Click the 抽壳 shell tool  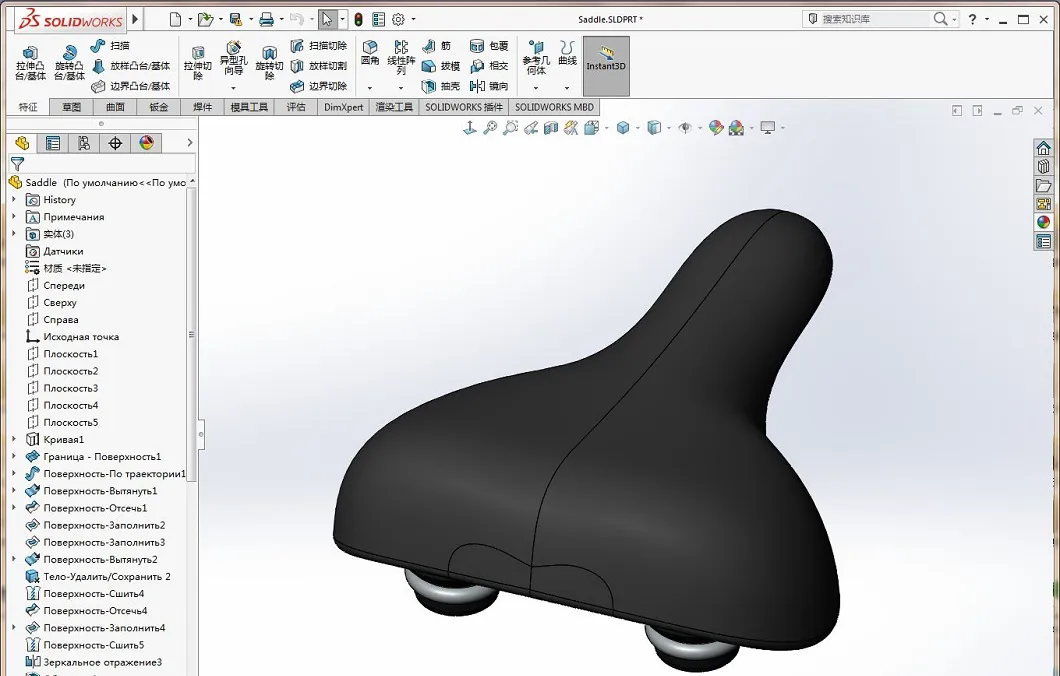441,86
